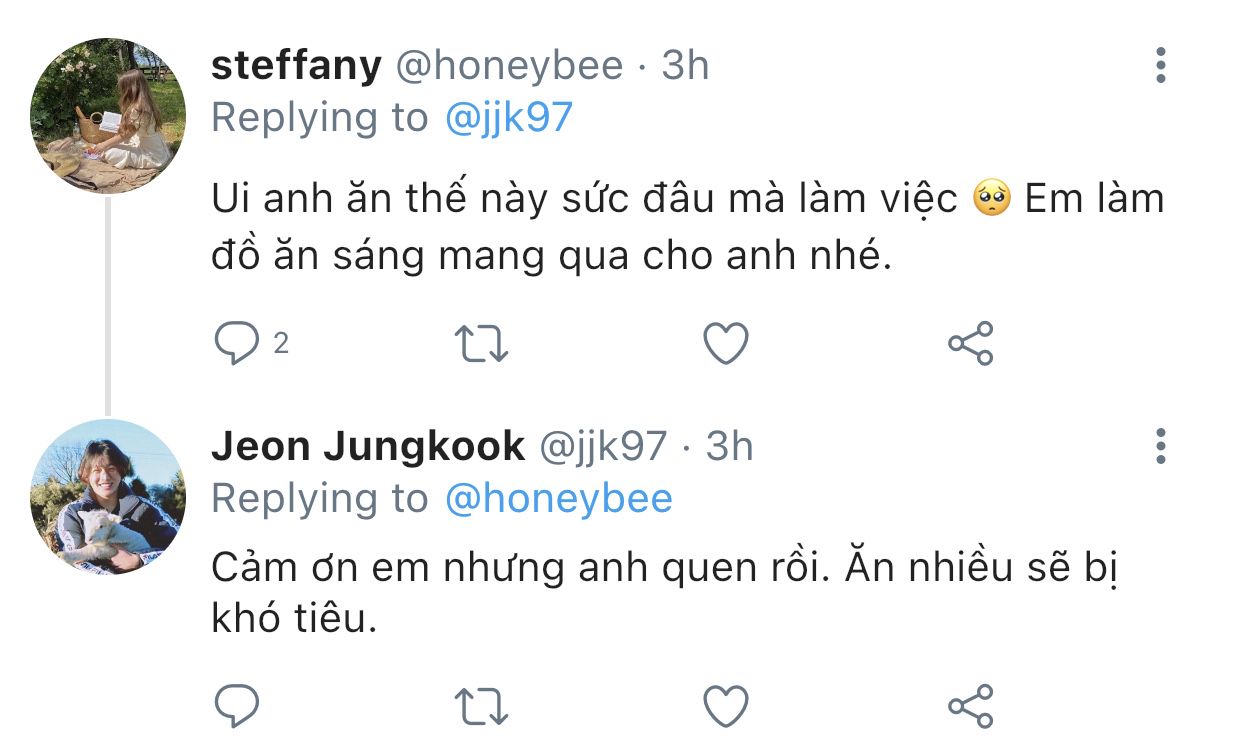1242x753 pixels.
Task: Reply to Jeon Jungkook's tweet
Action: 237,706
